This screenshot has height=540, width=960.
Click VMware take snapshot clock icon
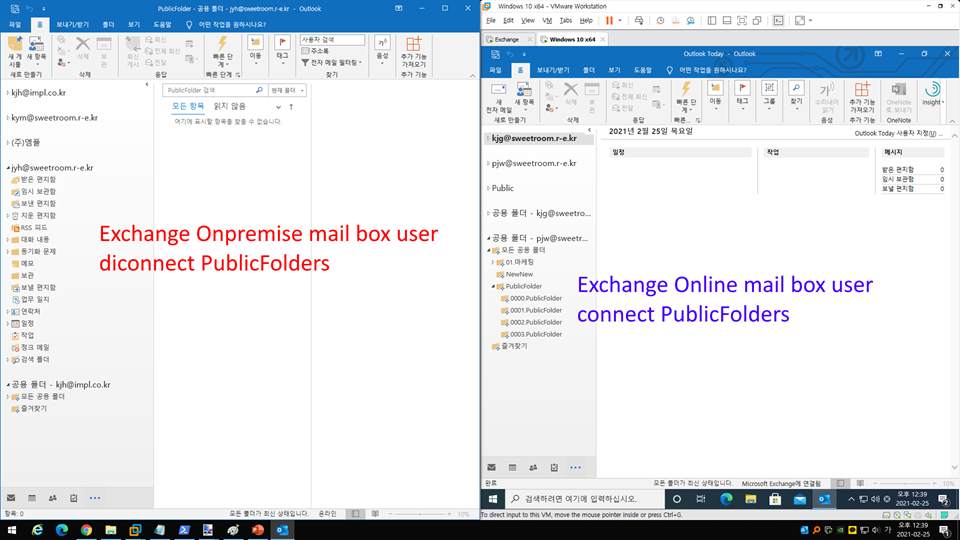click(660, 20)
